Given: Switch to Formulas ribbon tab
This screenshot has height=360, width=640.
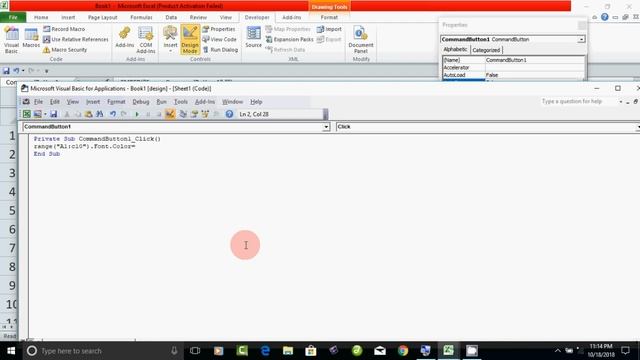Looking at the screenshot, I should [141, 17].
